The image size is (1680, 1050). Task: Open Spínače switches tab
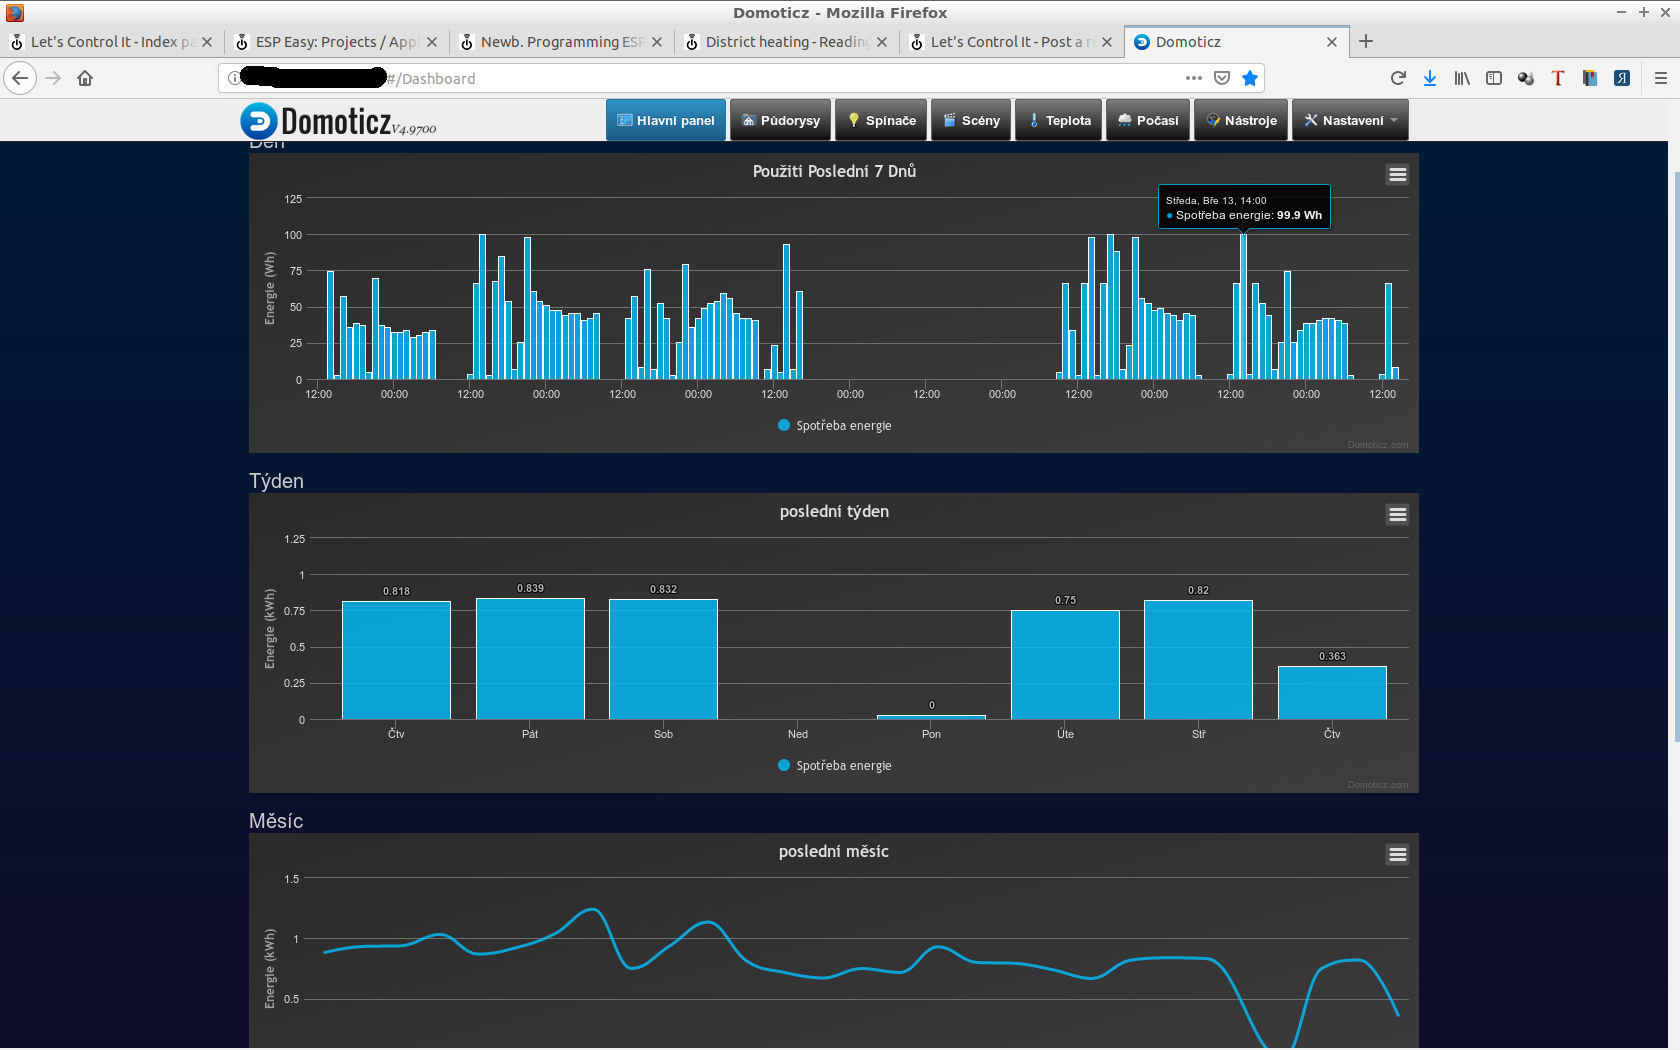(x=881, y=120)
